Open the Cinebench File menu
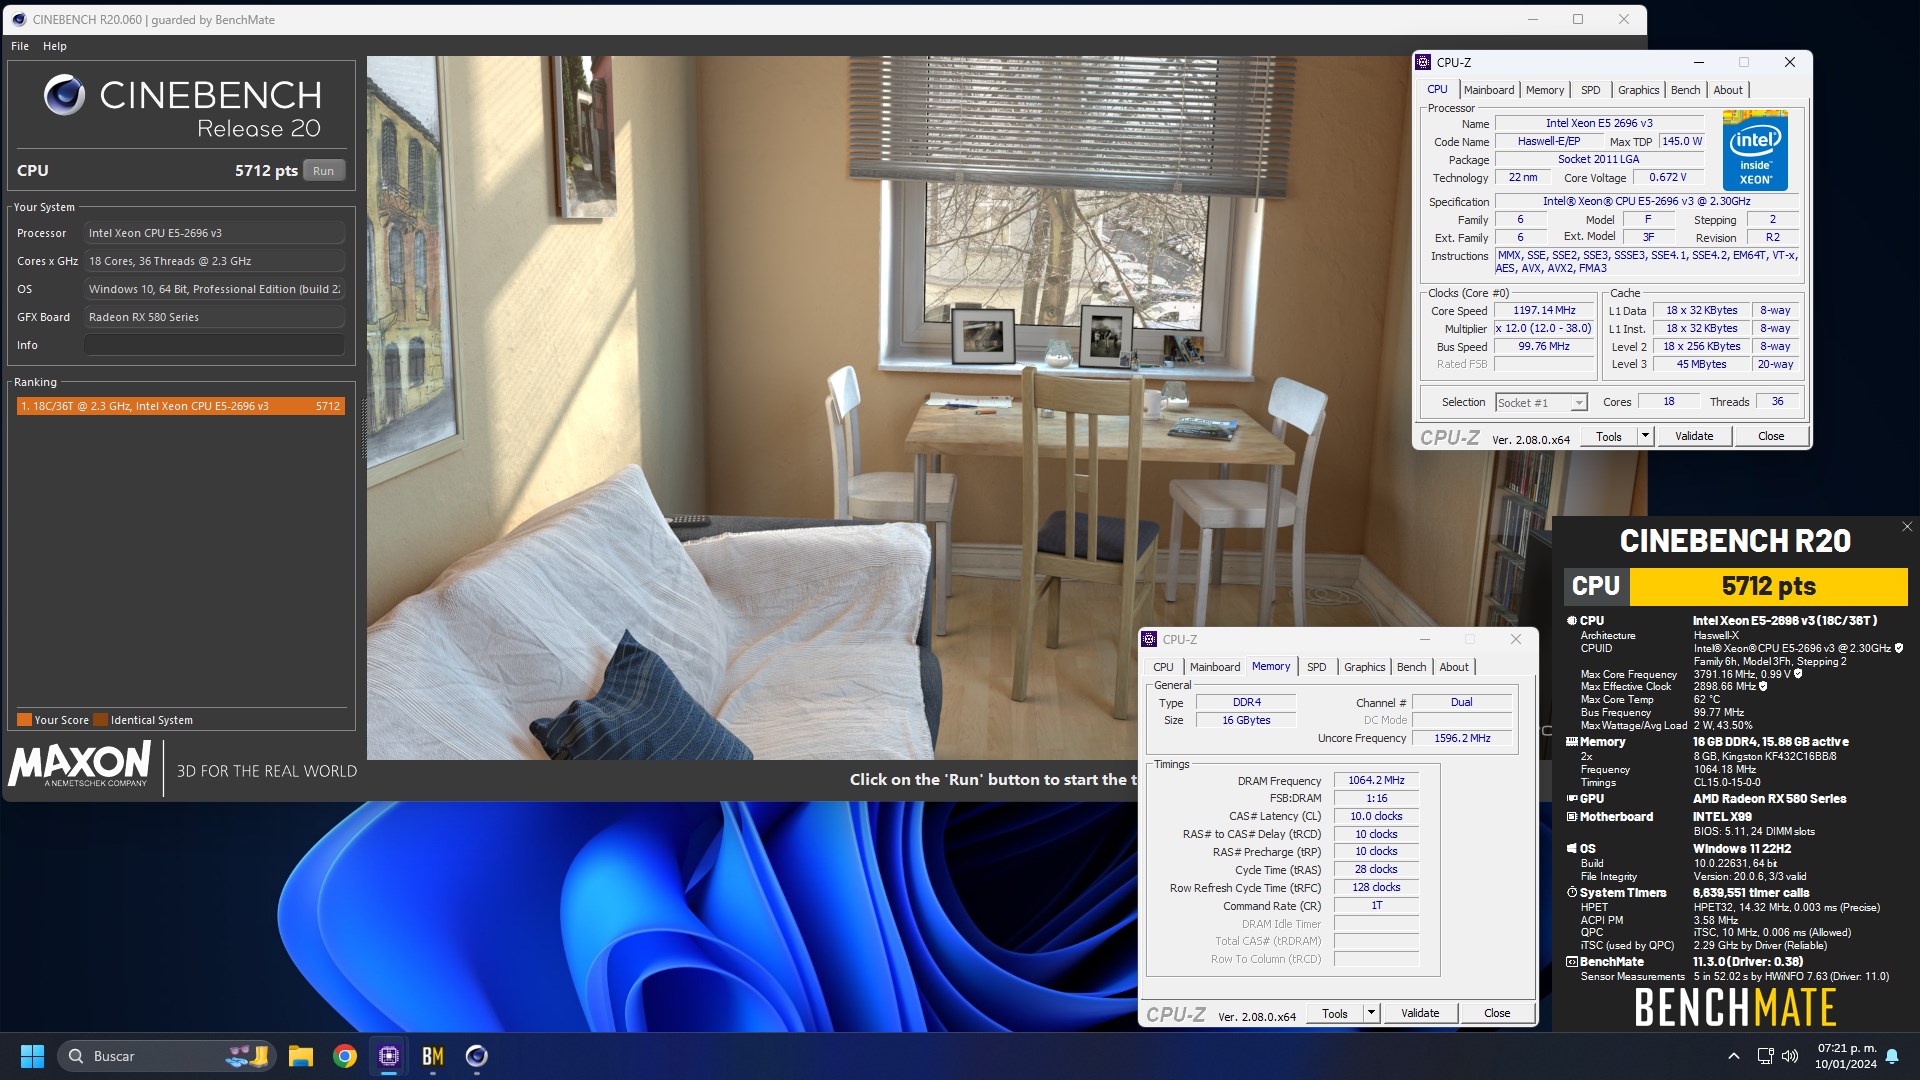Screen dimensions: 1920x1080 (20, 46)
